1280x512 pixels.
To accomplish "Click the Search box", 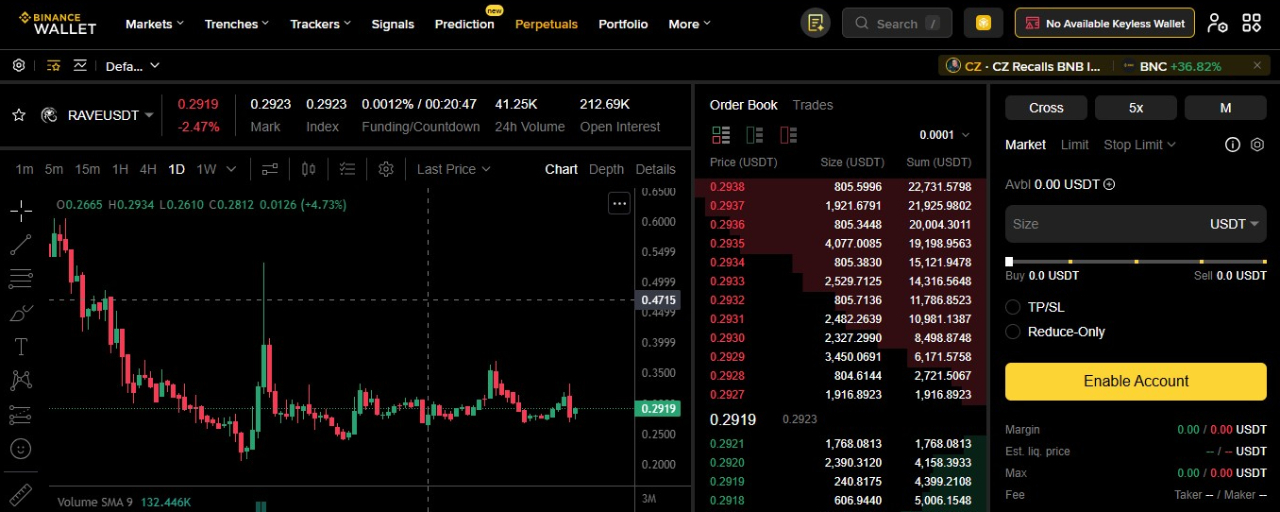I will pos(897,23).
